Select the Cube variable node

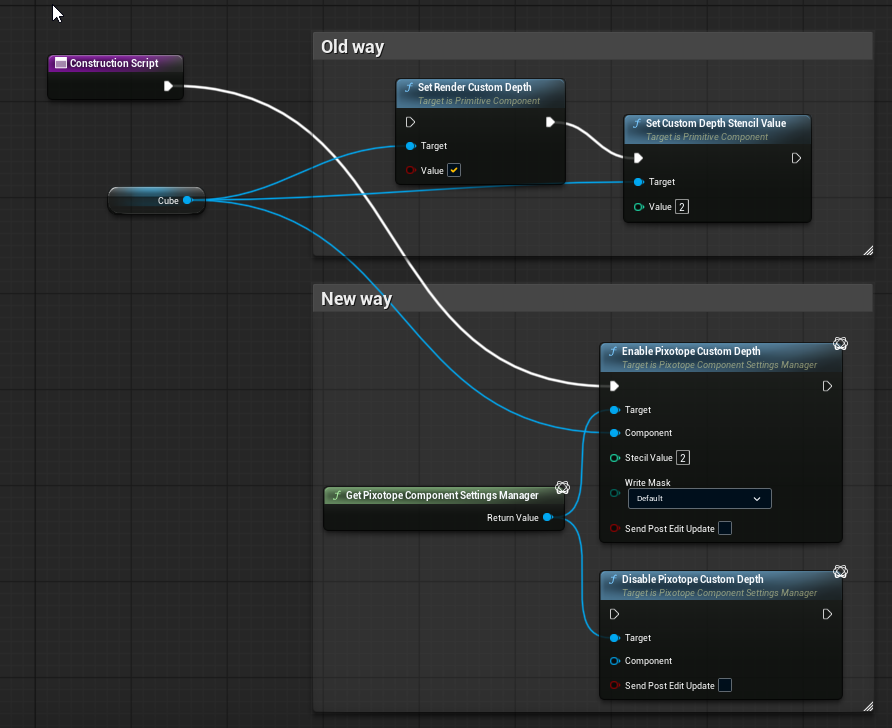pyautogui.click(x=156, y=200)
